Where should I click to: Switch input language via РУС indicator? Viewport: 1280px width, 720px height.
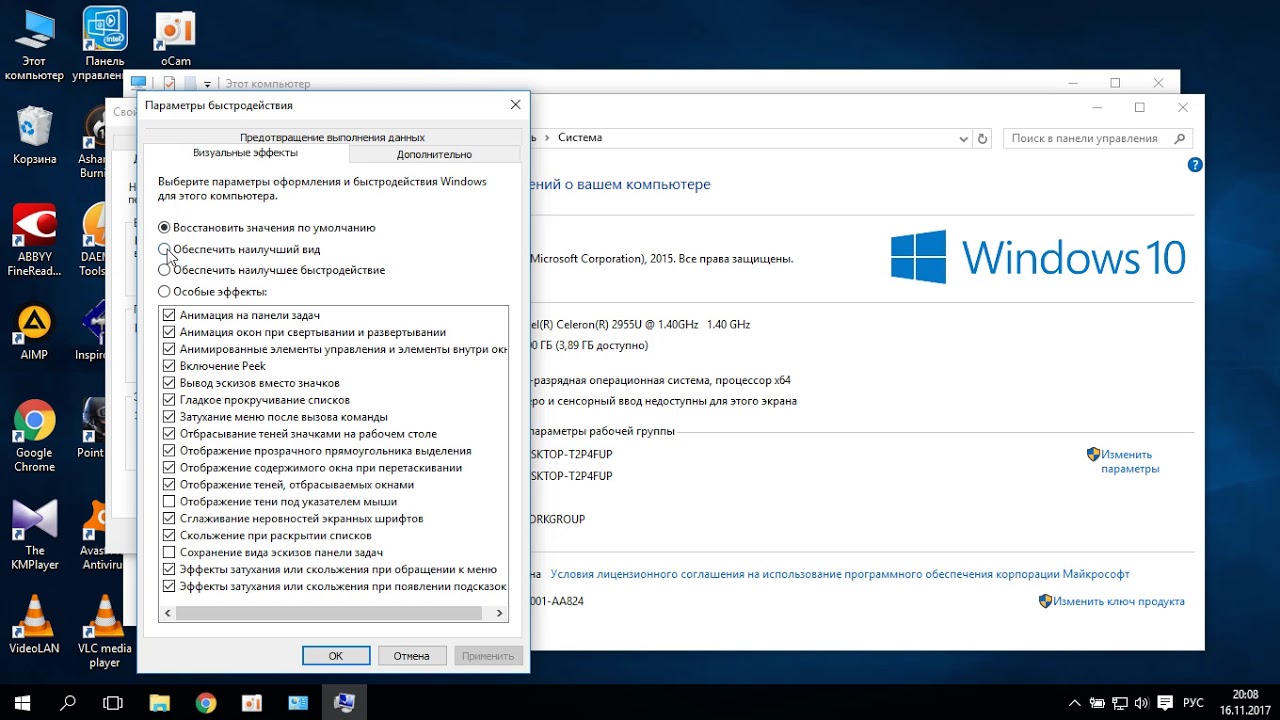(1193, 703)
